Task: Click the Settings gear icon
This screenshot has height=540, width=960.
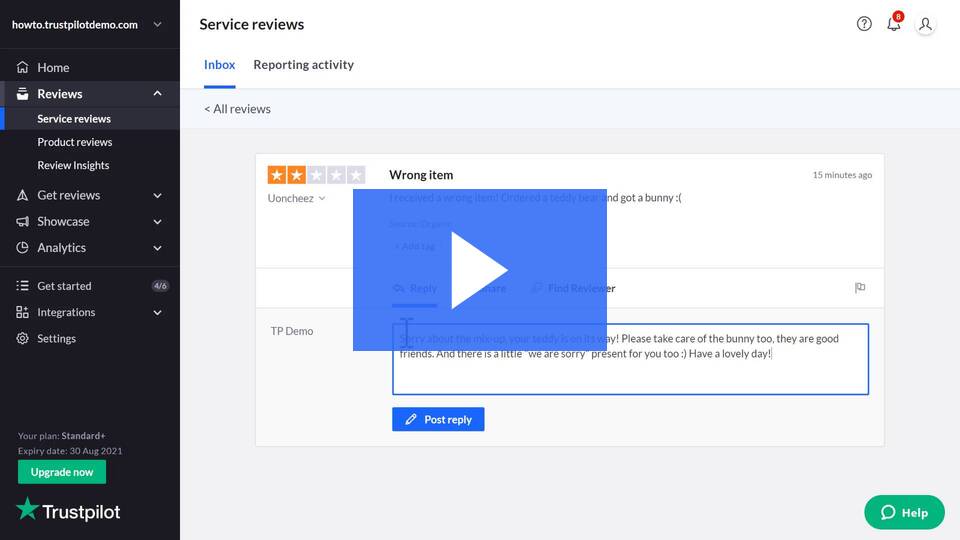Action: (23, 339)
